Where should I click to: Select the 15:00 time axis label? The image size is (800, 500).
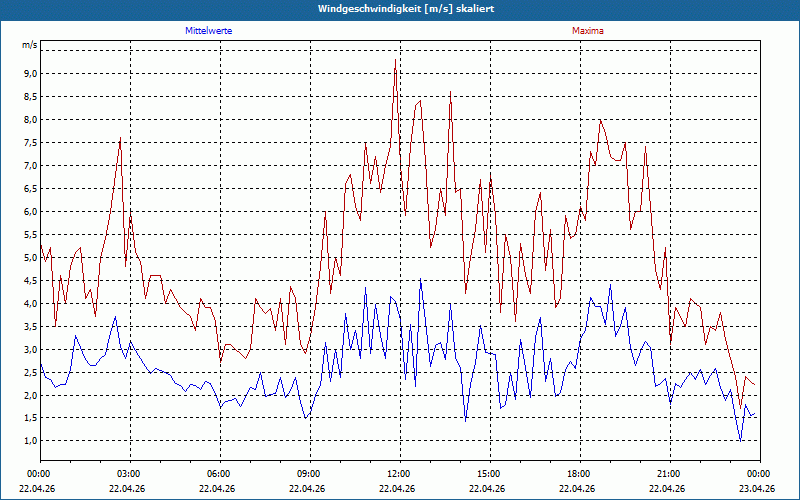[490, 474]
